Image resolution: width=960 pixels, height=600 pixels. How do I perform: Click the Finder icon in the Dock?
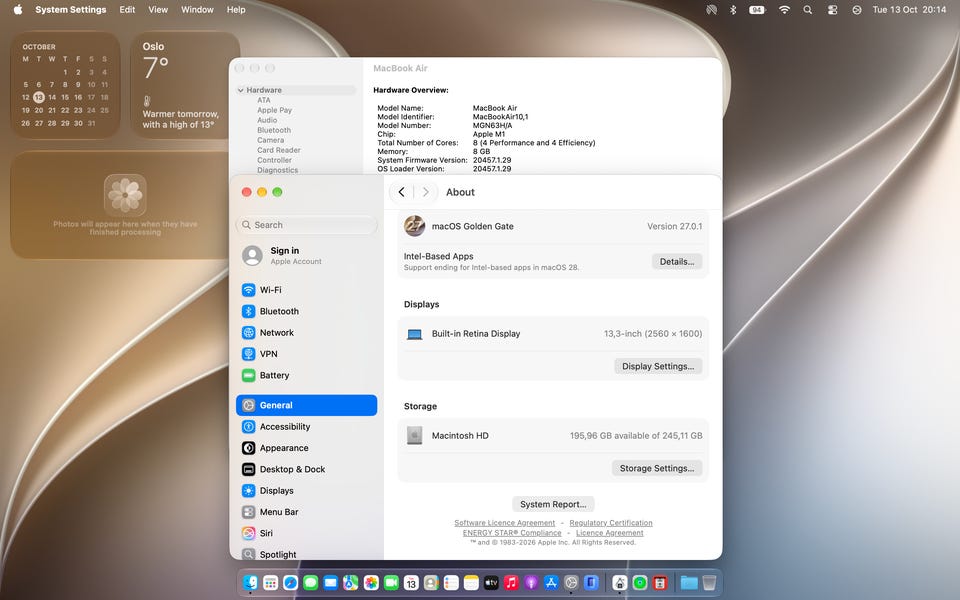[x=250, y=583]
